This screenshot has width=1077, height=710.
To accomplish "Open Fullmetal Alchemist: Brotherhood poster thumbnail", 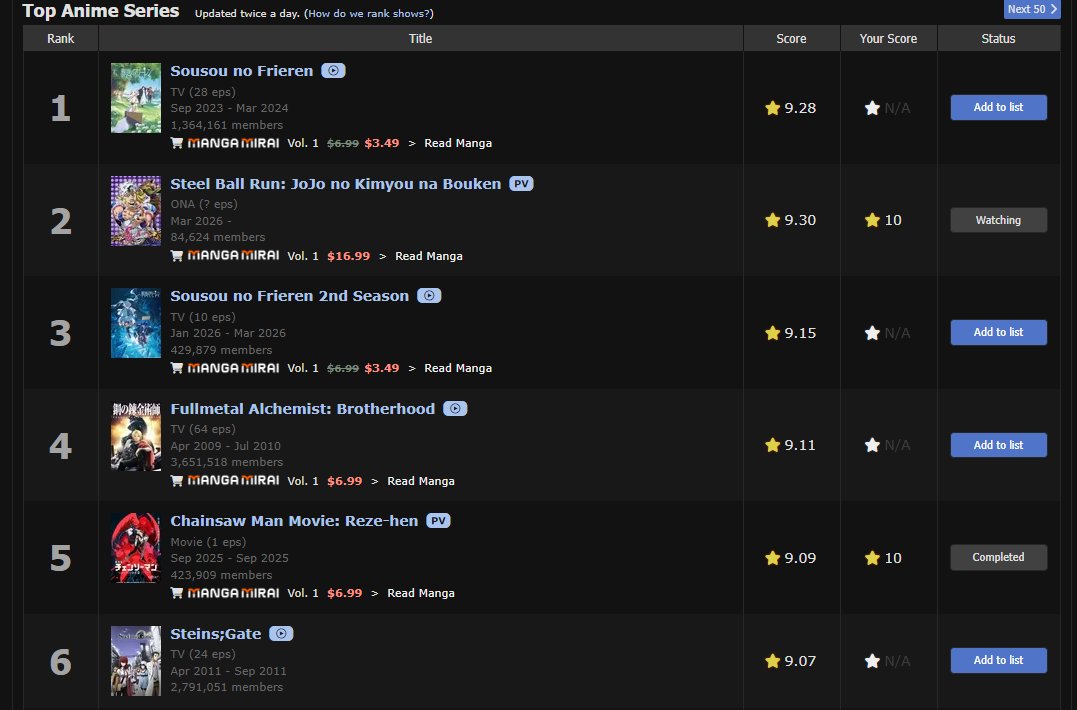I will [x=136, y=436].
